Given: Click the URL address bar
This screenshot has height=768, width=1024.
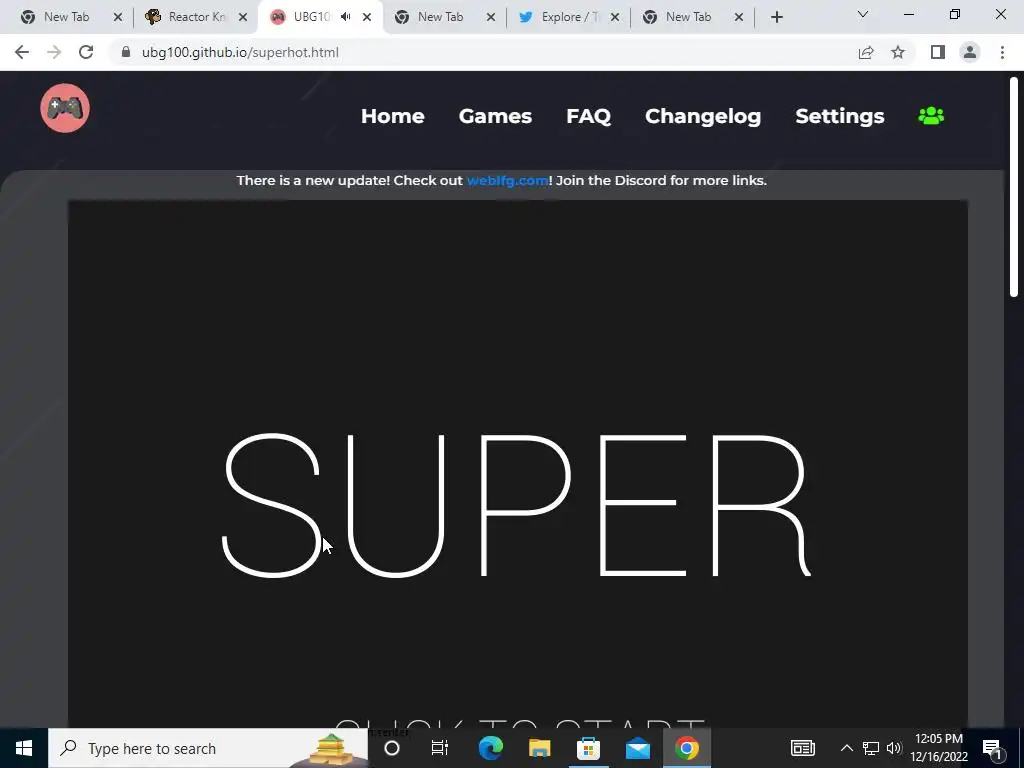Looking at the screenshot, I should pyautogui.click(x=483, y=52).
